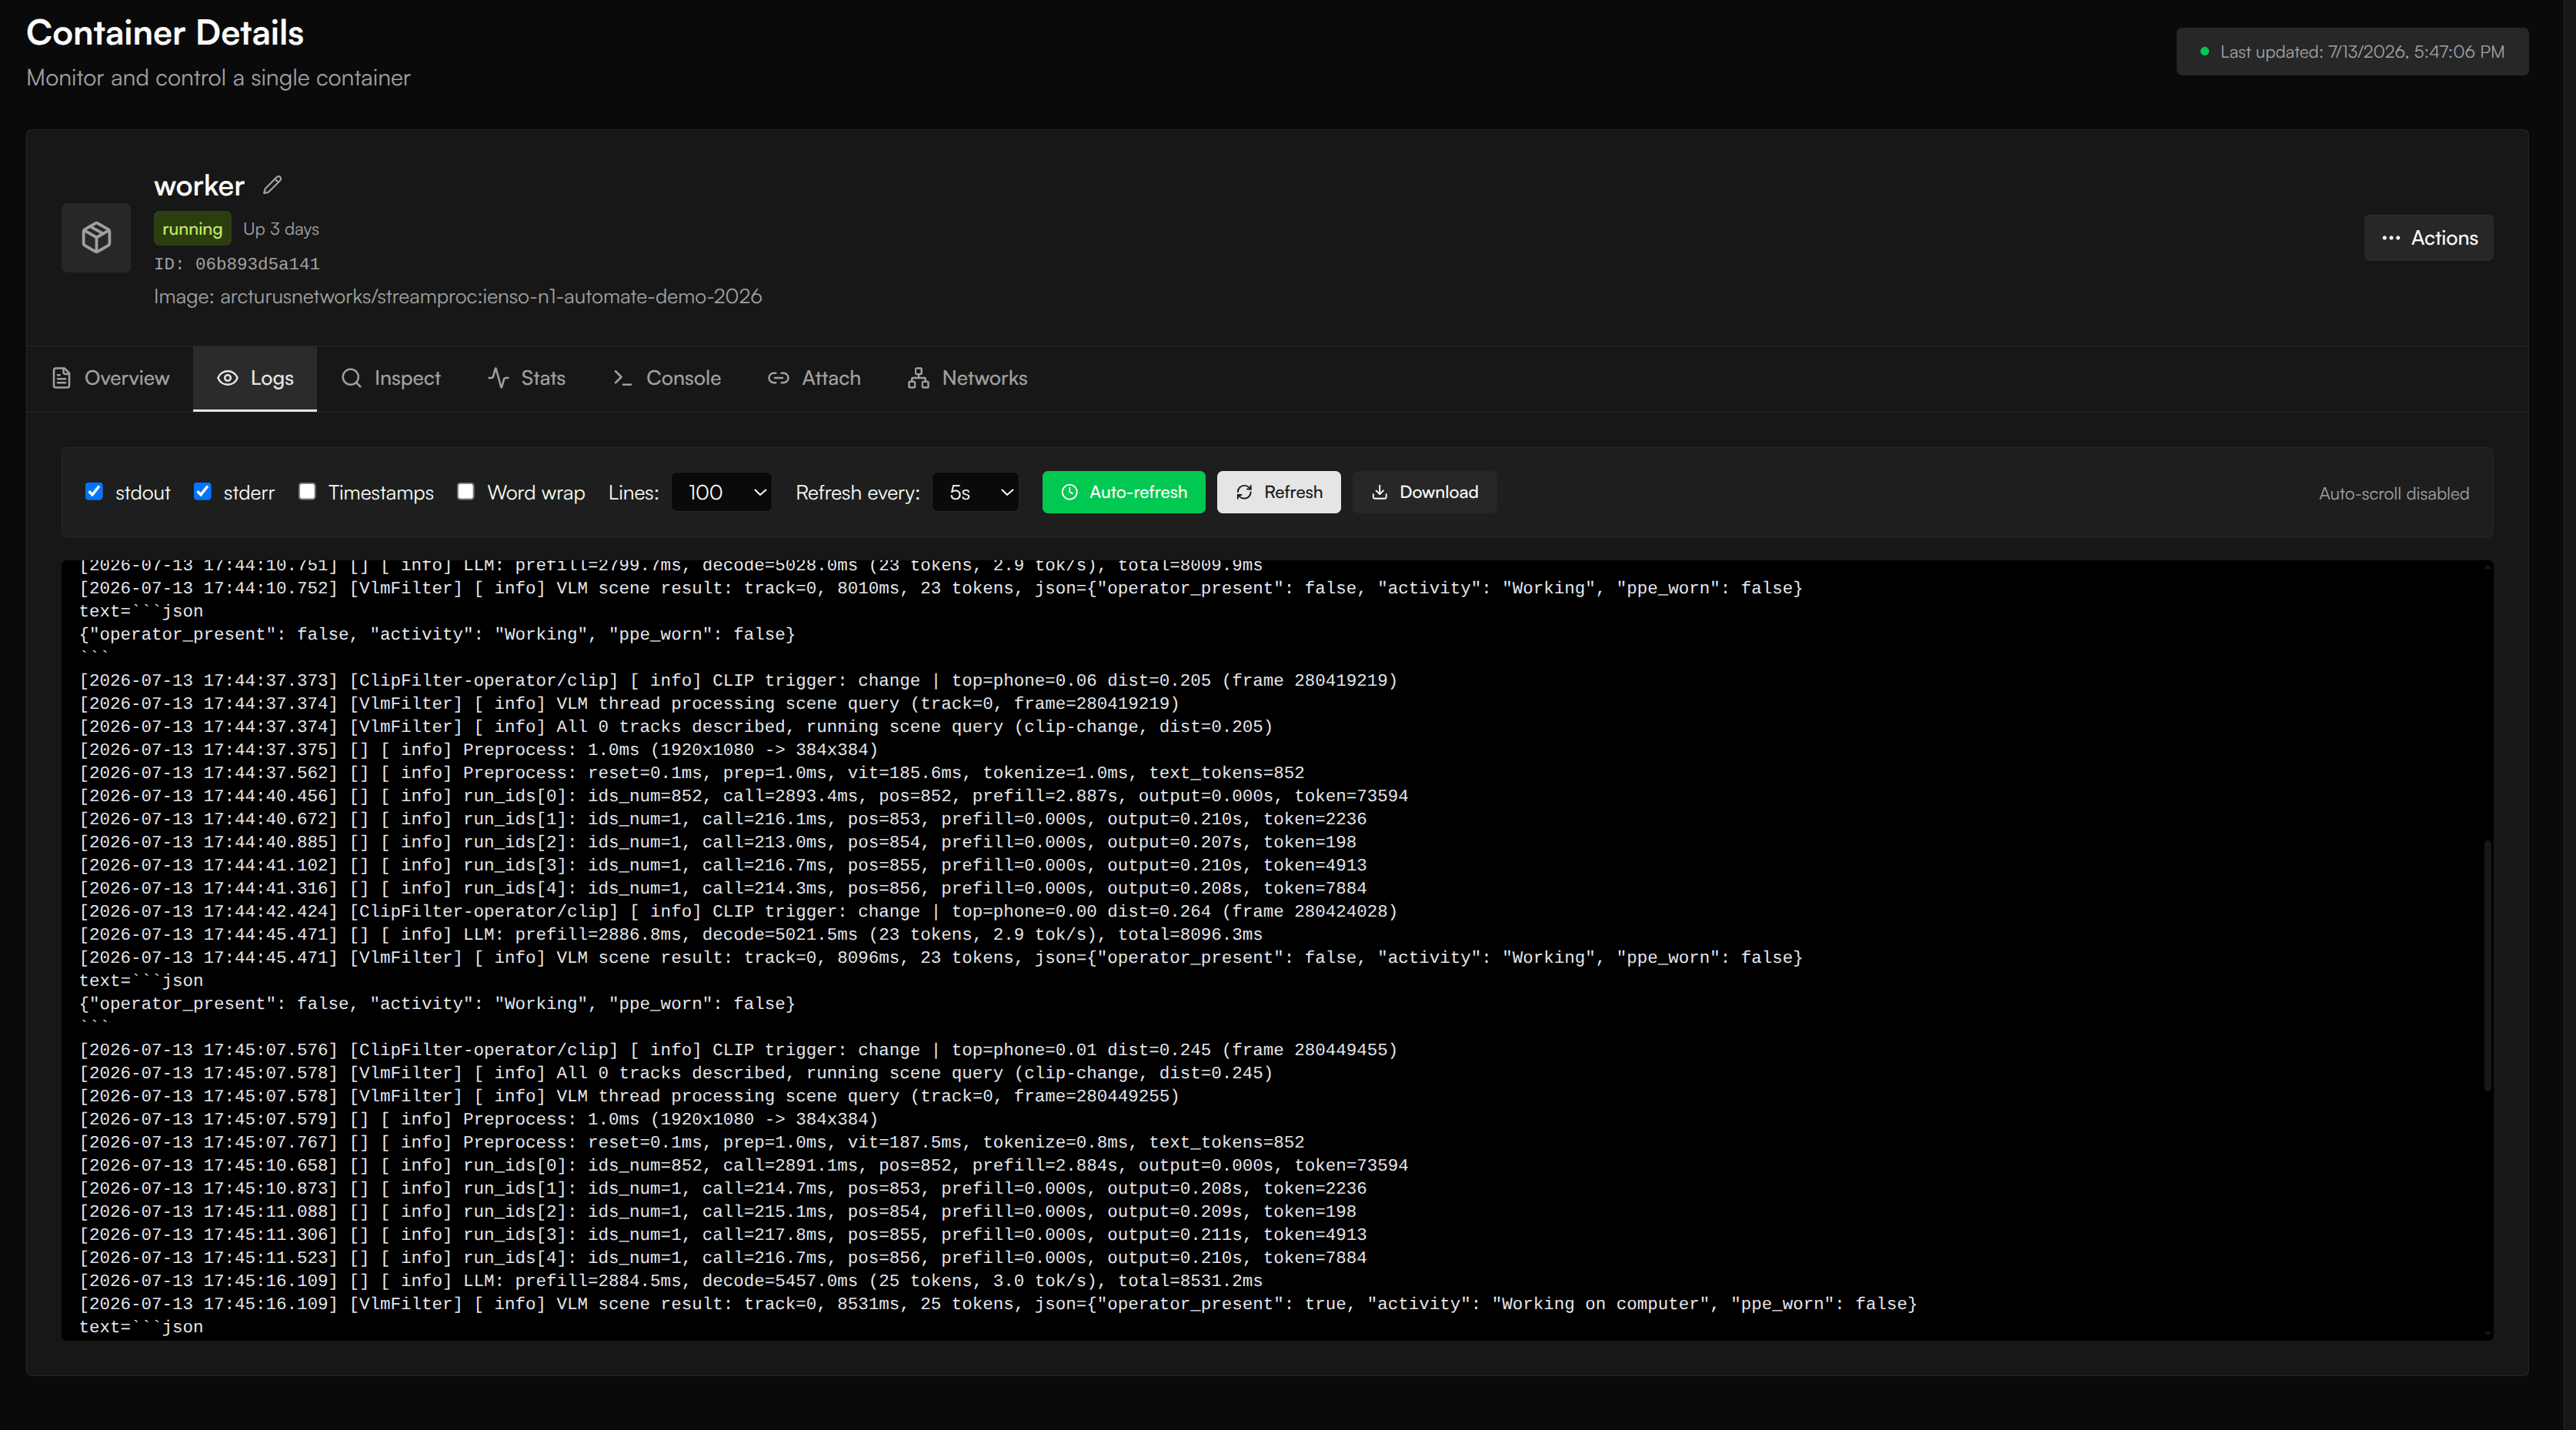Click the container cube icon
This screenshot has height=1430, width=2576.
pyautogui.click(x=96, y=238)
